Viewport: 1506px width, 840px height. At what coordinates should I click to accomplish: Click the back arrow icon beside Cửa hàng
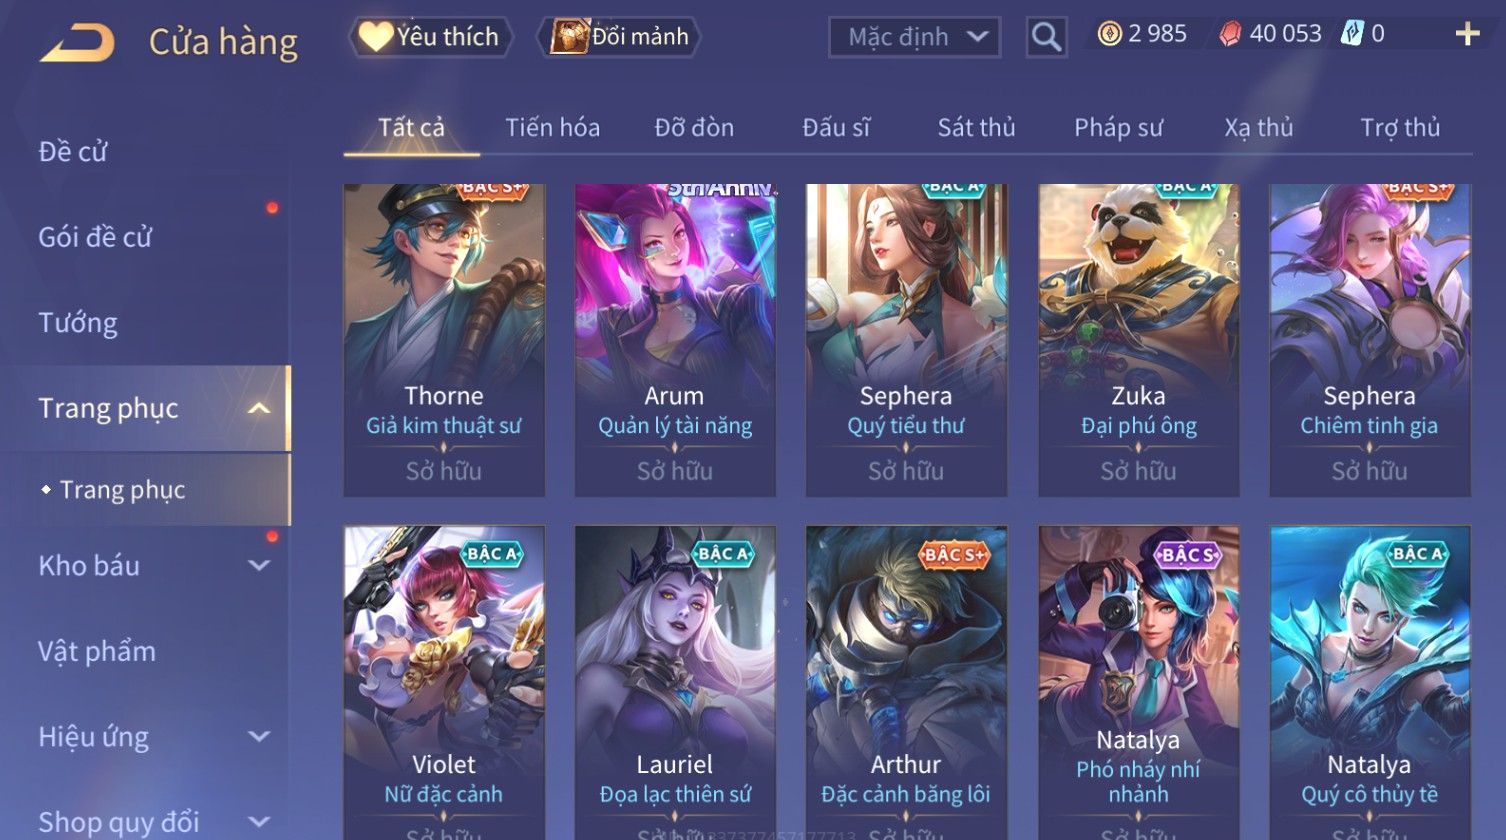(77, 43)
